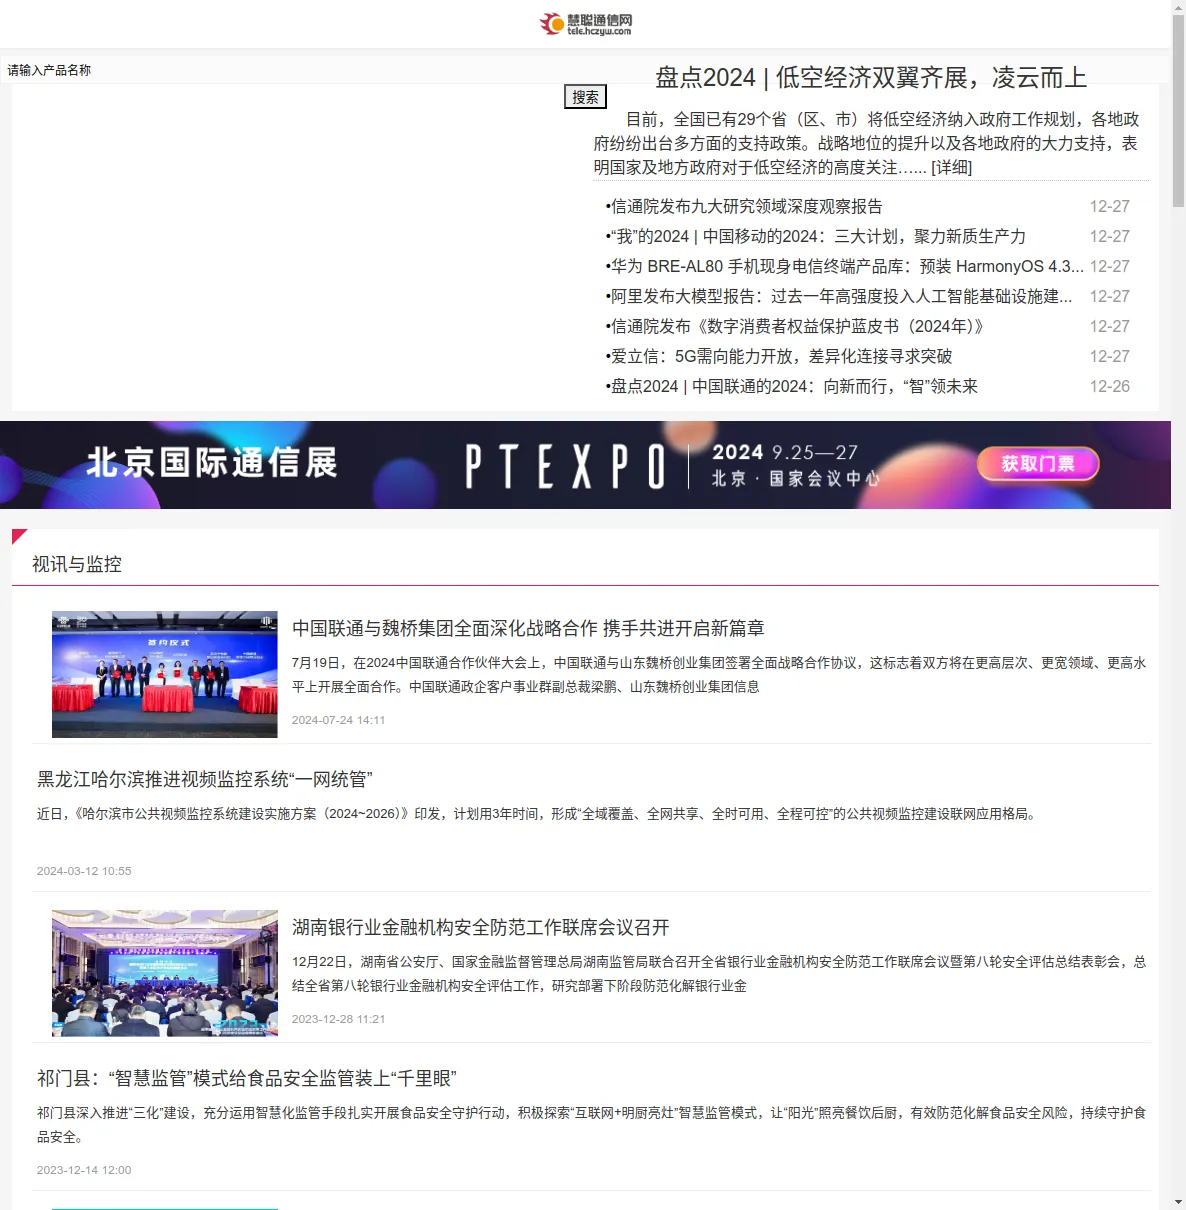
Task: Open "我"的2024 | 中国移动的2024 article
Action: 817,236
